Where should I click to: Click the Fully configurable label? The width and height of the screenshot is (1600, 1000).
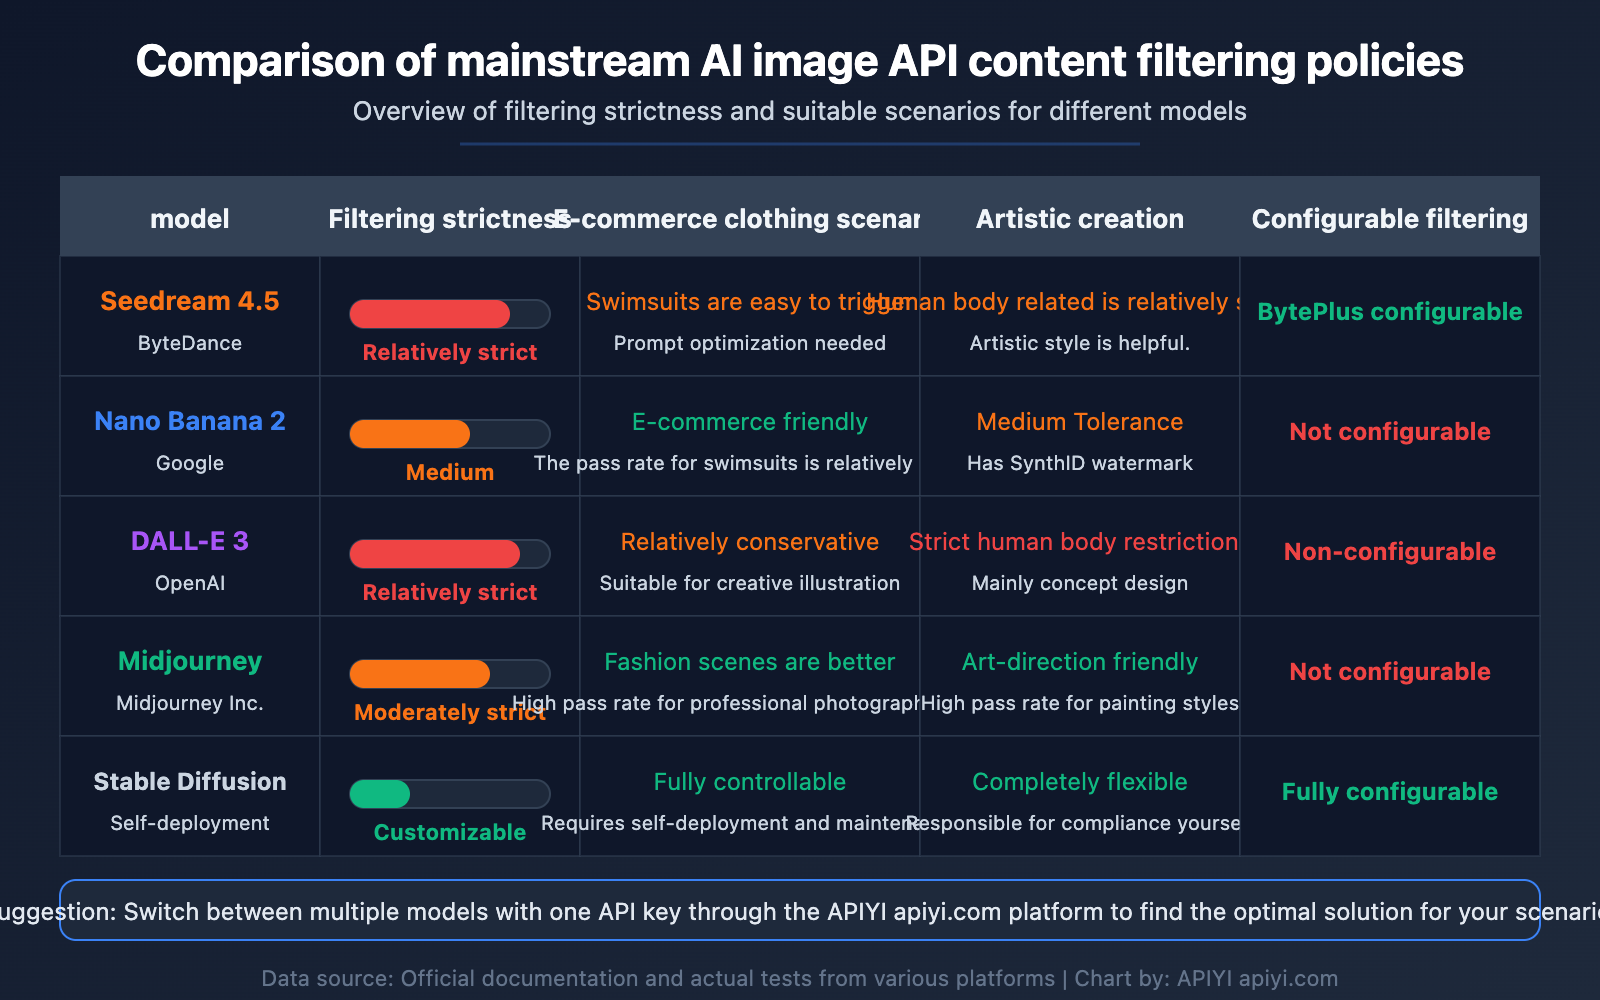1389,791
